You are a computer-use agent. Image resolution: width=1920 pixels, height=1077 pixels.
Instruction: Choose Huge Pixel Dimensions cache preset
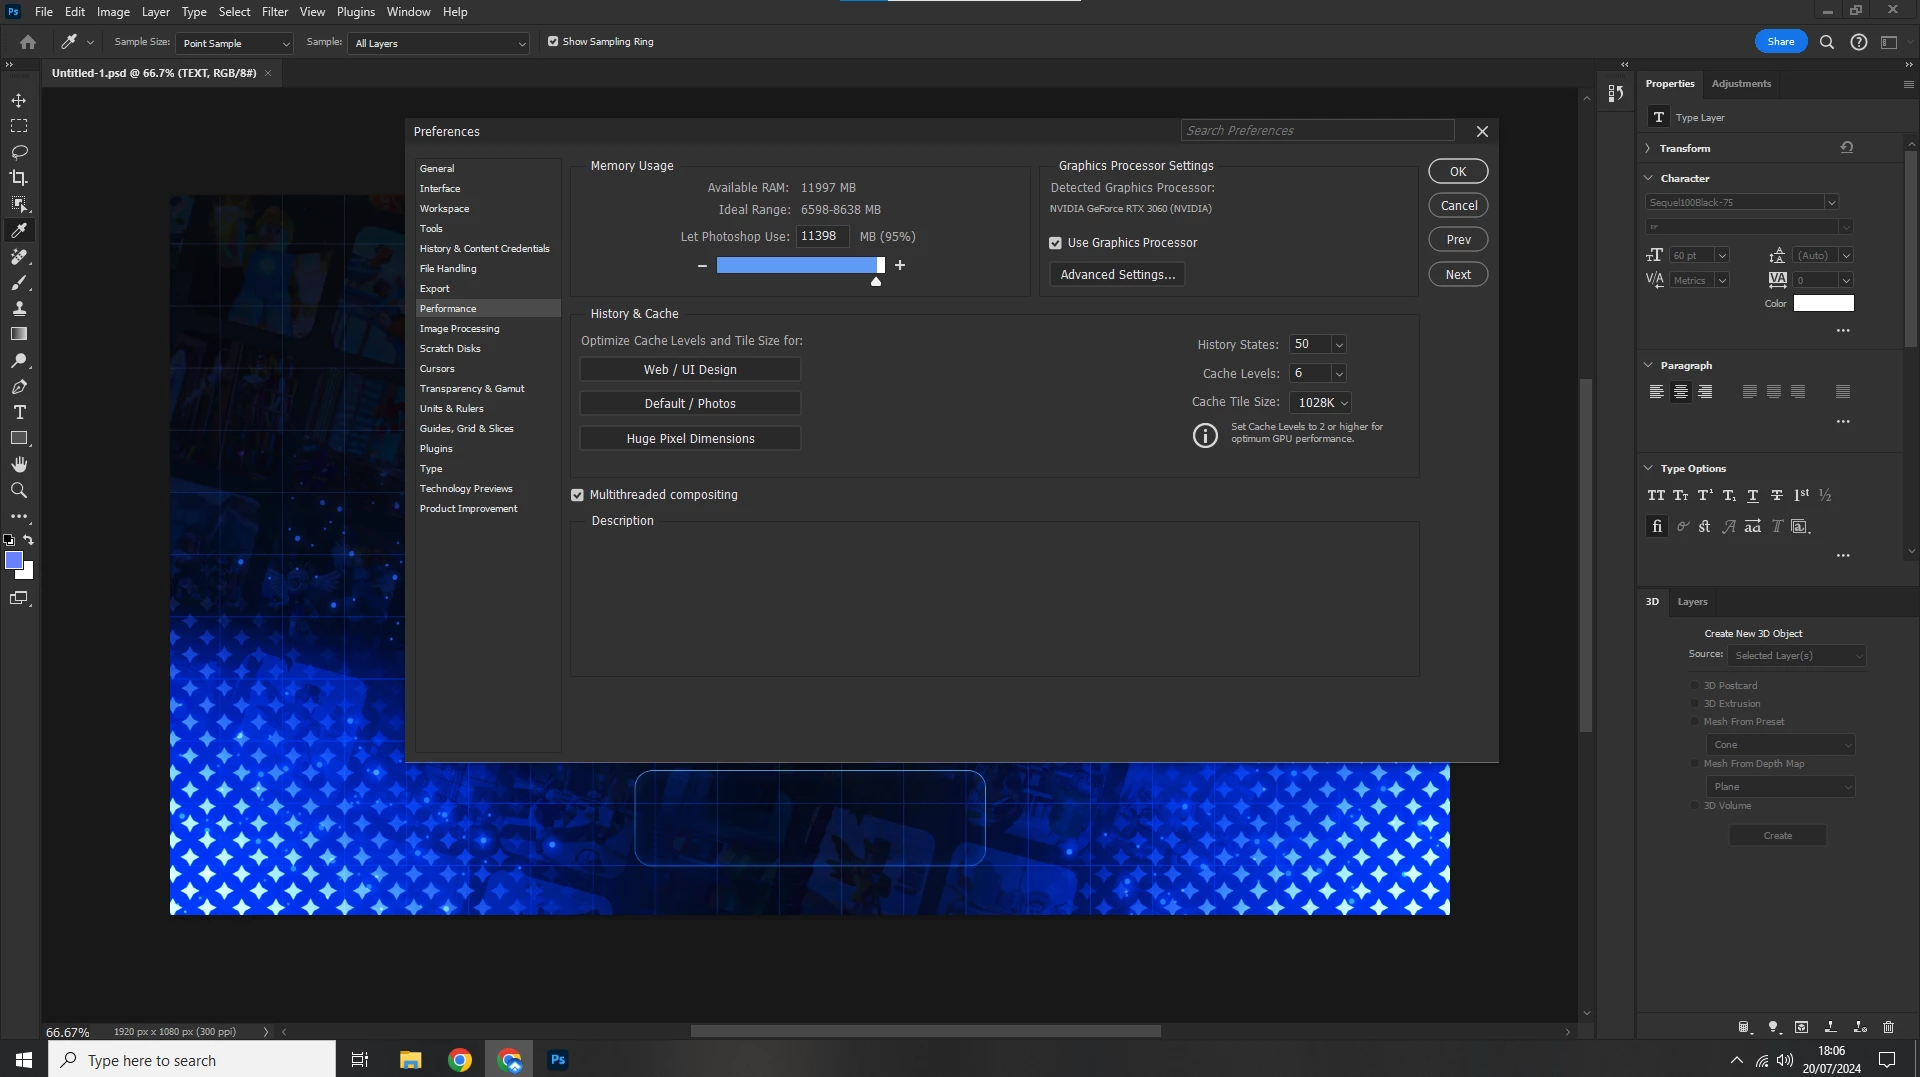pos(690,439)
